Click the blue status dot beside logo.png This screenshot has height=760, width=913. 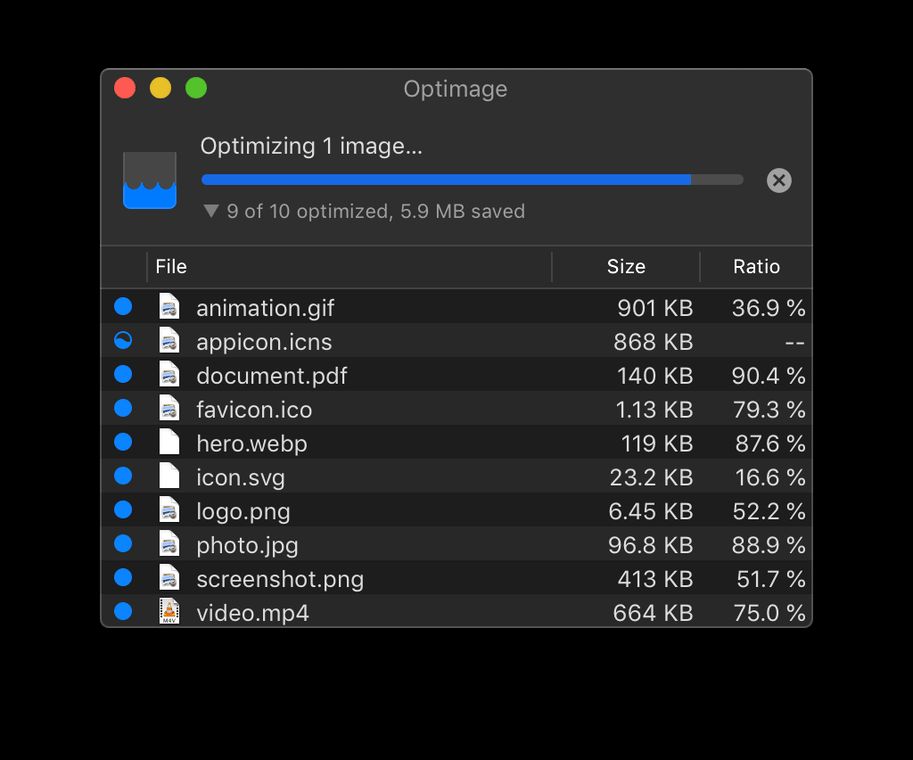click(123, 511)
